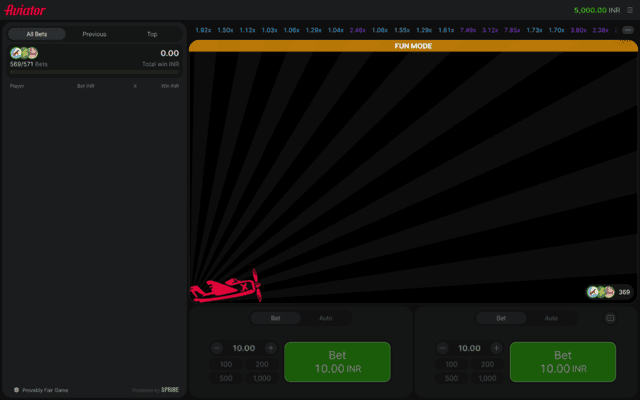The image size is (640, 400).
Task: Choose 1,000 quick amount in first panel
Action: 262,378
